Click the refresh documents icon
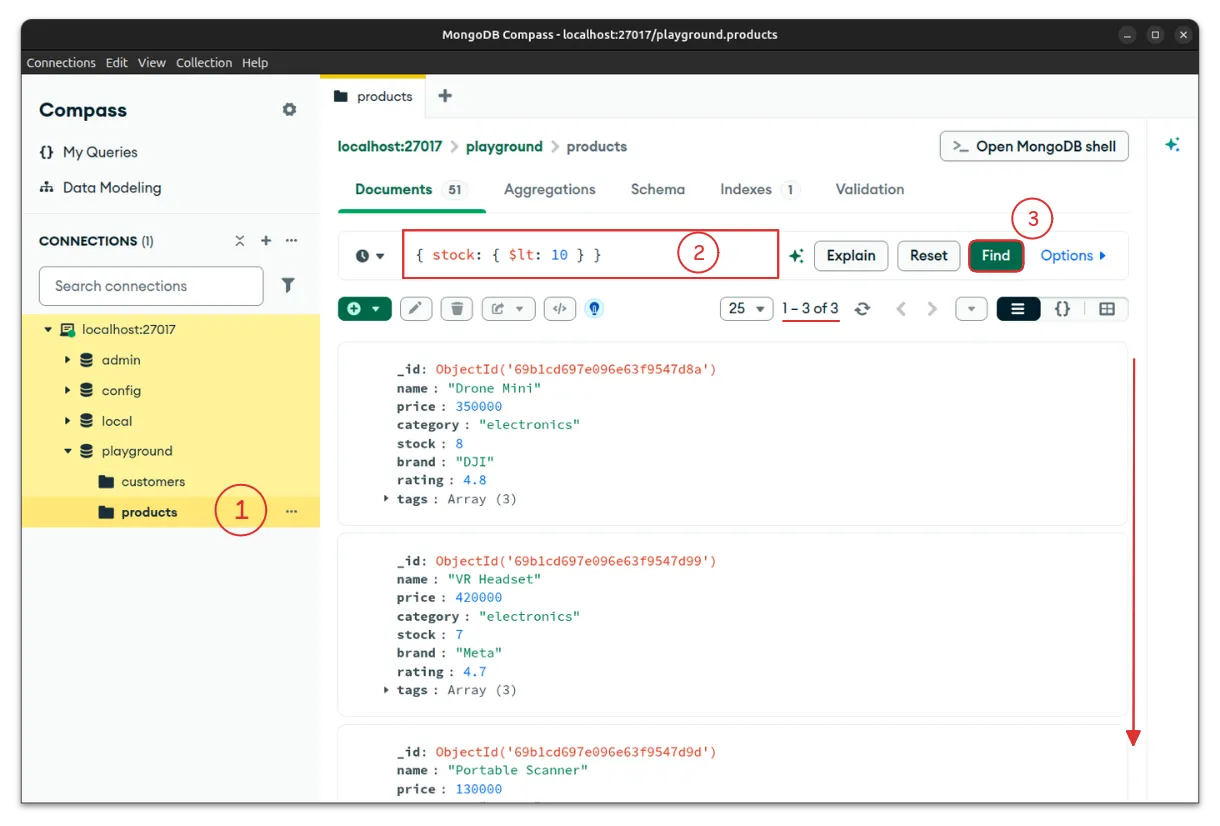The height and width of the screenshot is (826, 1220). pos(862,309)
